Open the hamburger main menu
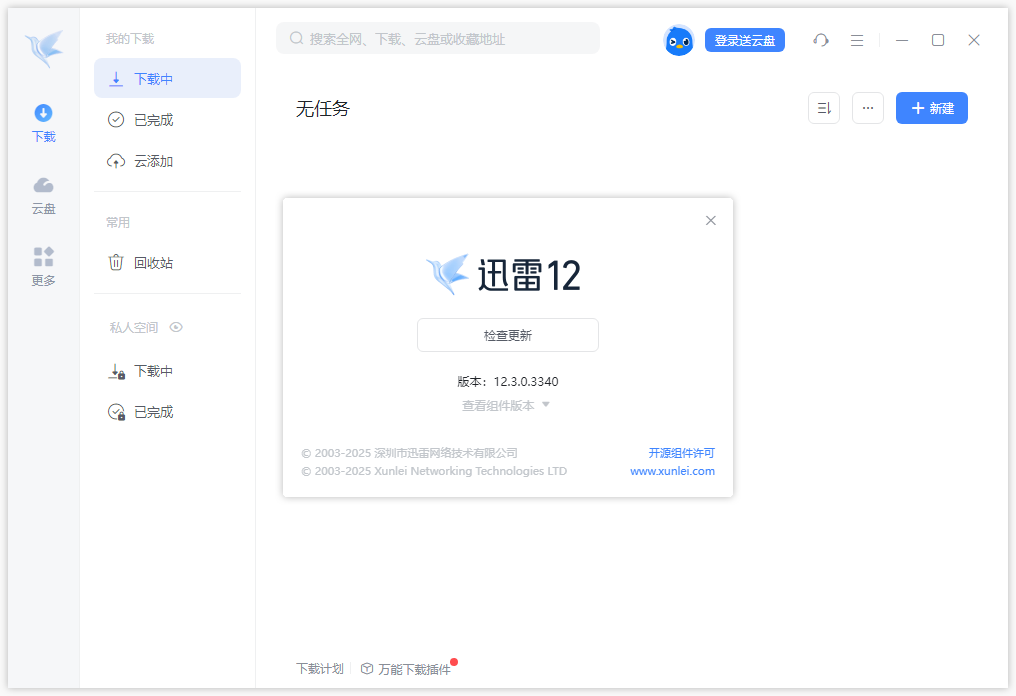This screenshot has width=1016, height=696. pyautogui.click(x=857, y=40)
